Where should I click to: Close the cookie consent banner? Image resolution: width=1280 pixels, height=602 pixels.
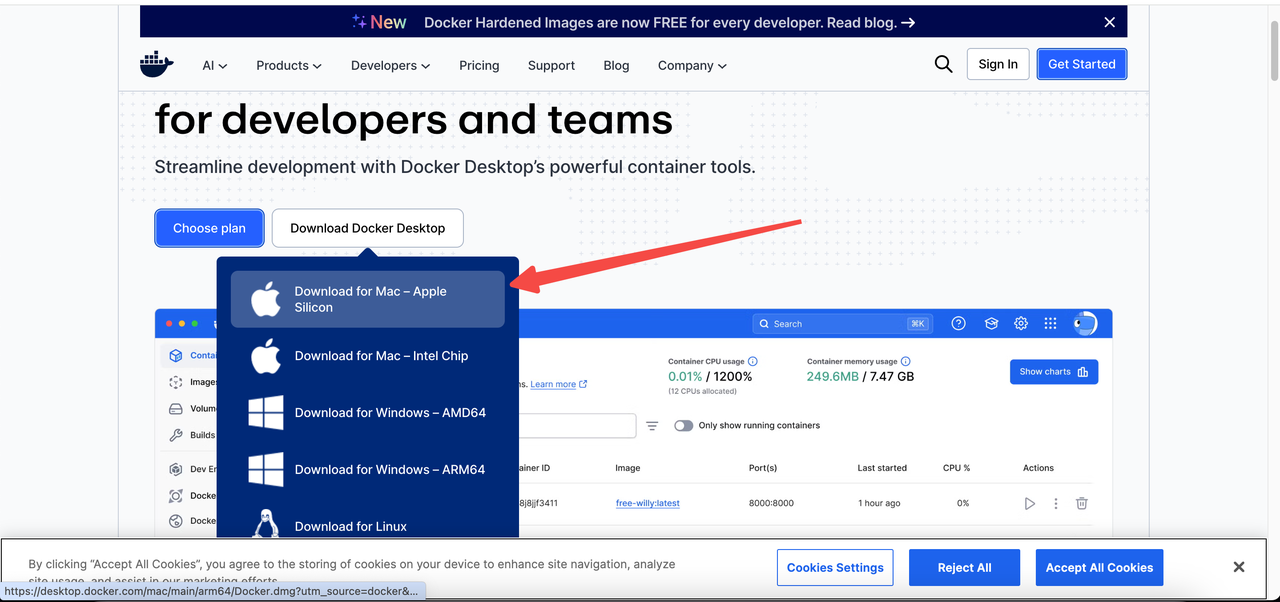tap(1239, 567)
